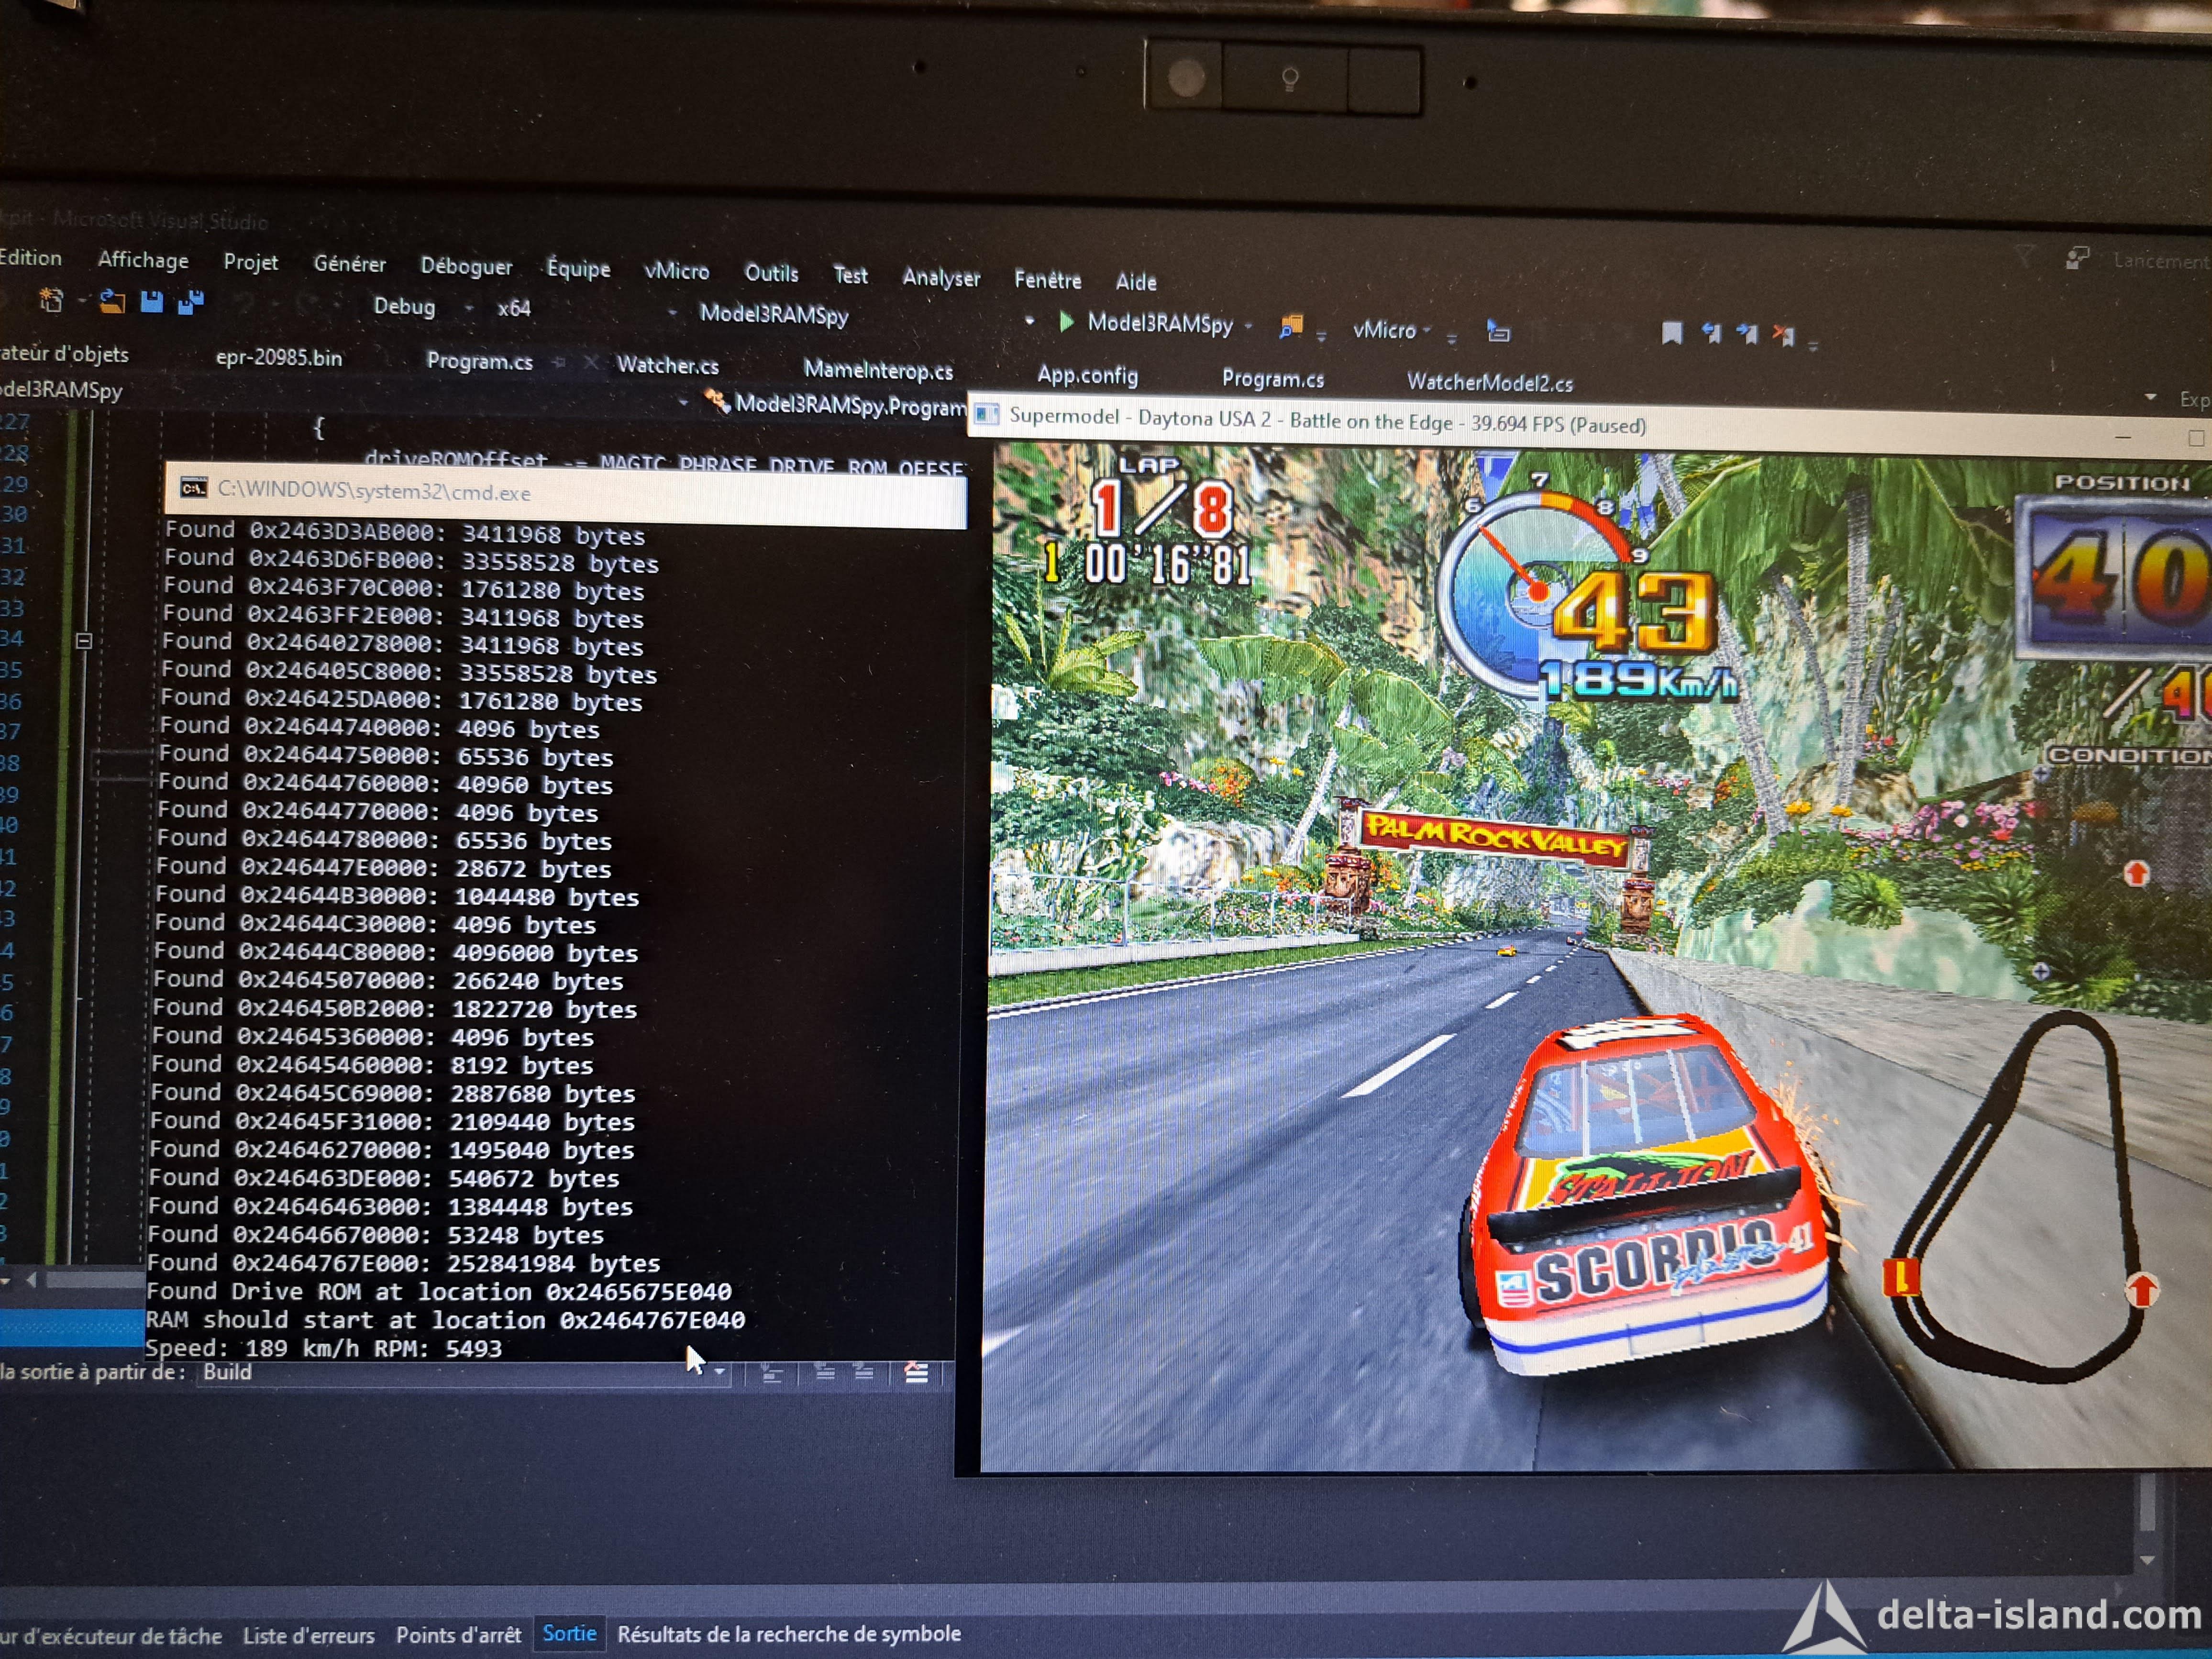Image resolution: width=2212 pixels, height=1659 pixels.
Task: Open the Fenêtre menu
Action: [1047, 280]
